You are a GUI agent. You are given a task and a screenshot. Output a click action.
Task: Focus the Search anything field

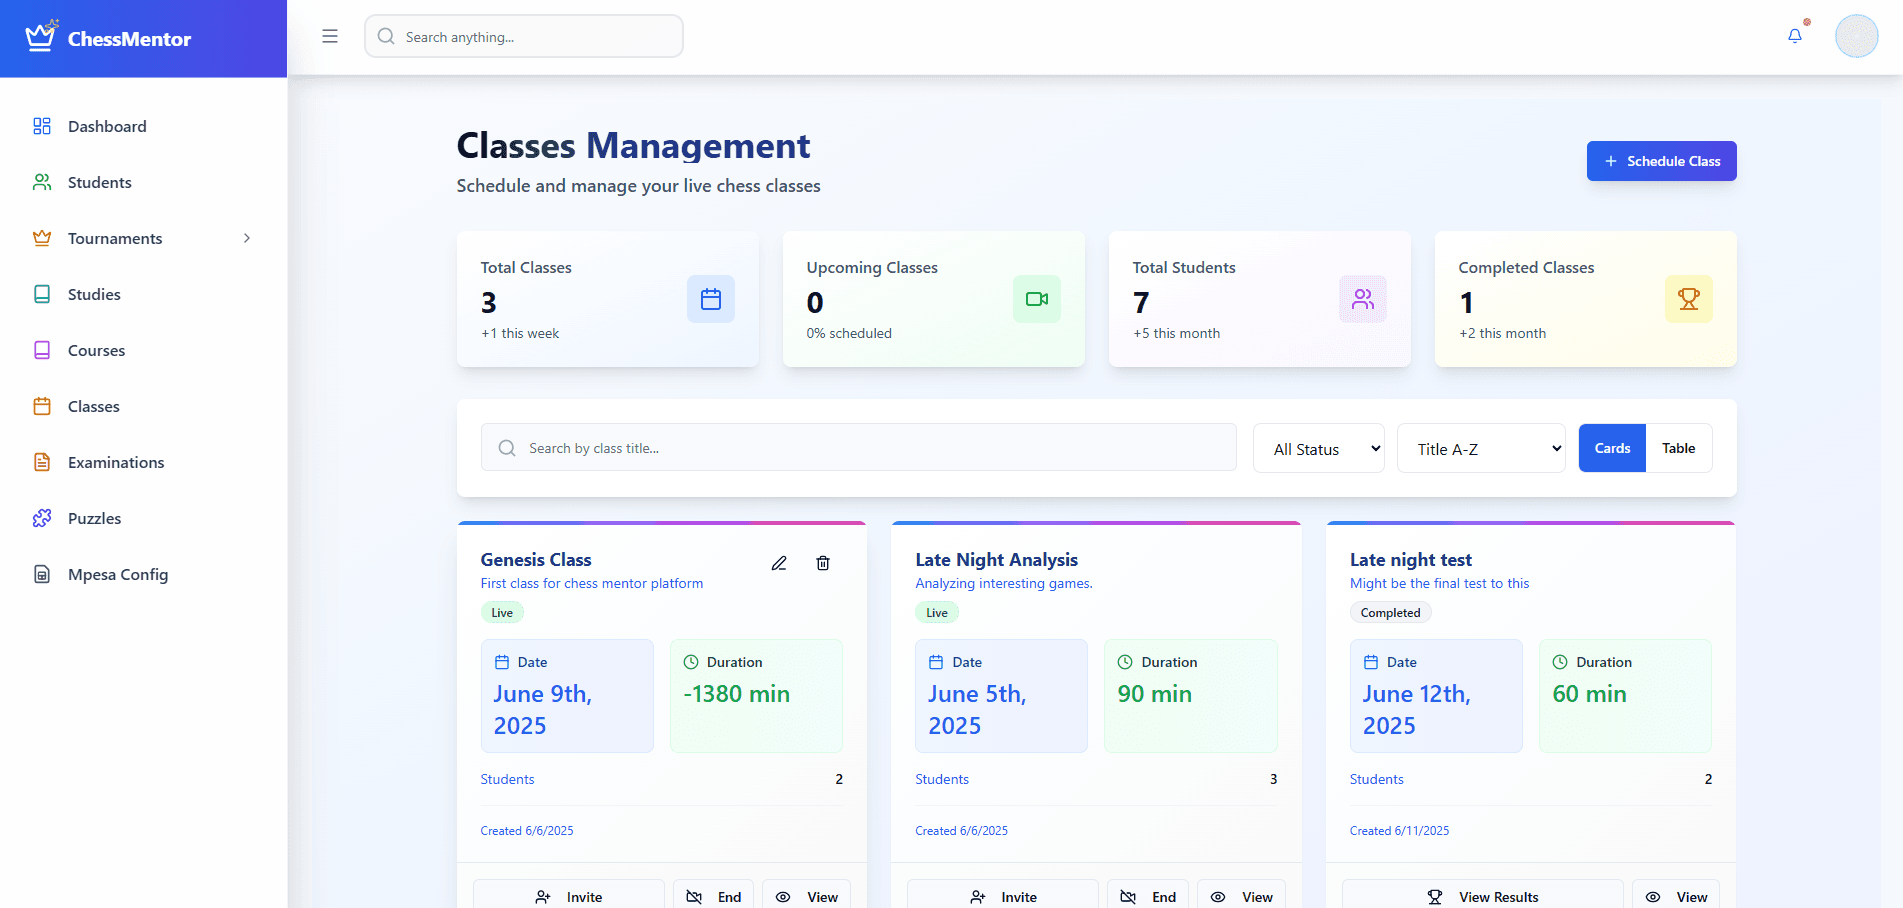[x=524, y=36]
